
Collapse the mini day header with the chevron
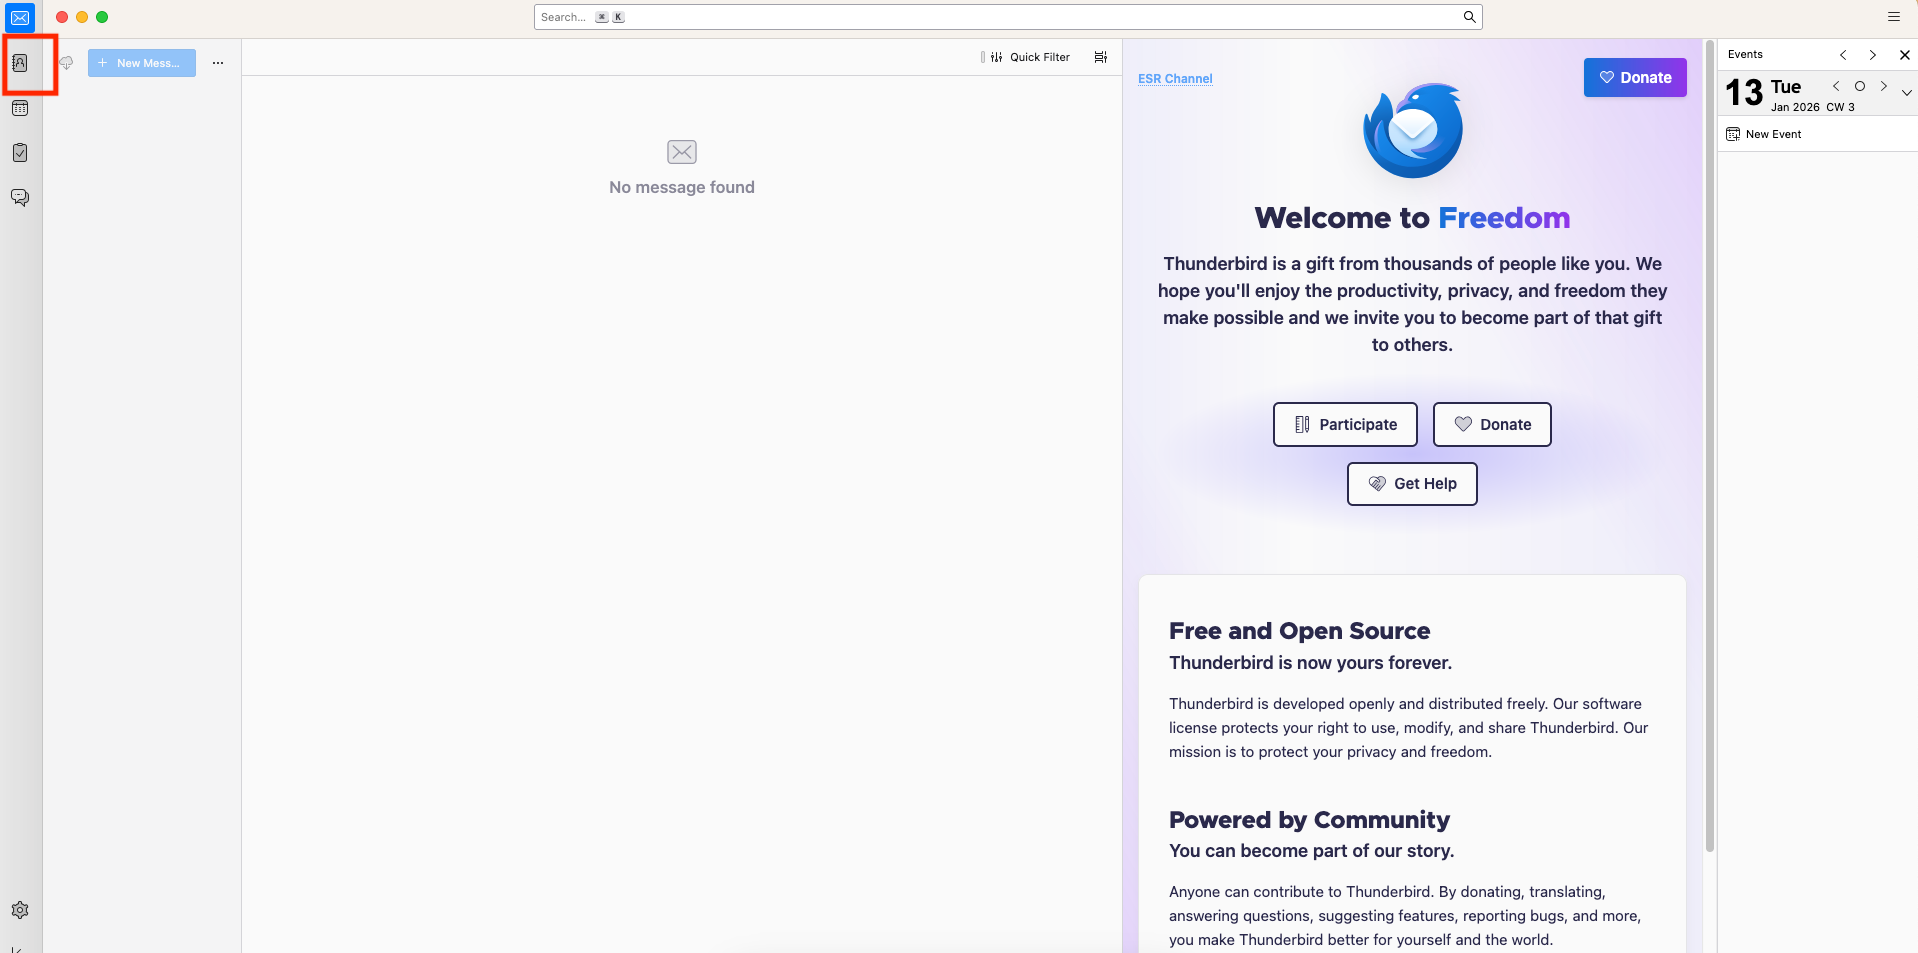(1908, 92)
